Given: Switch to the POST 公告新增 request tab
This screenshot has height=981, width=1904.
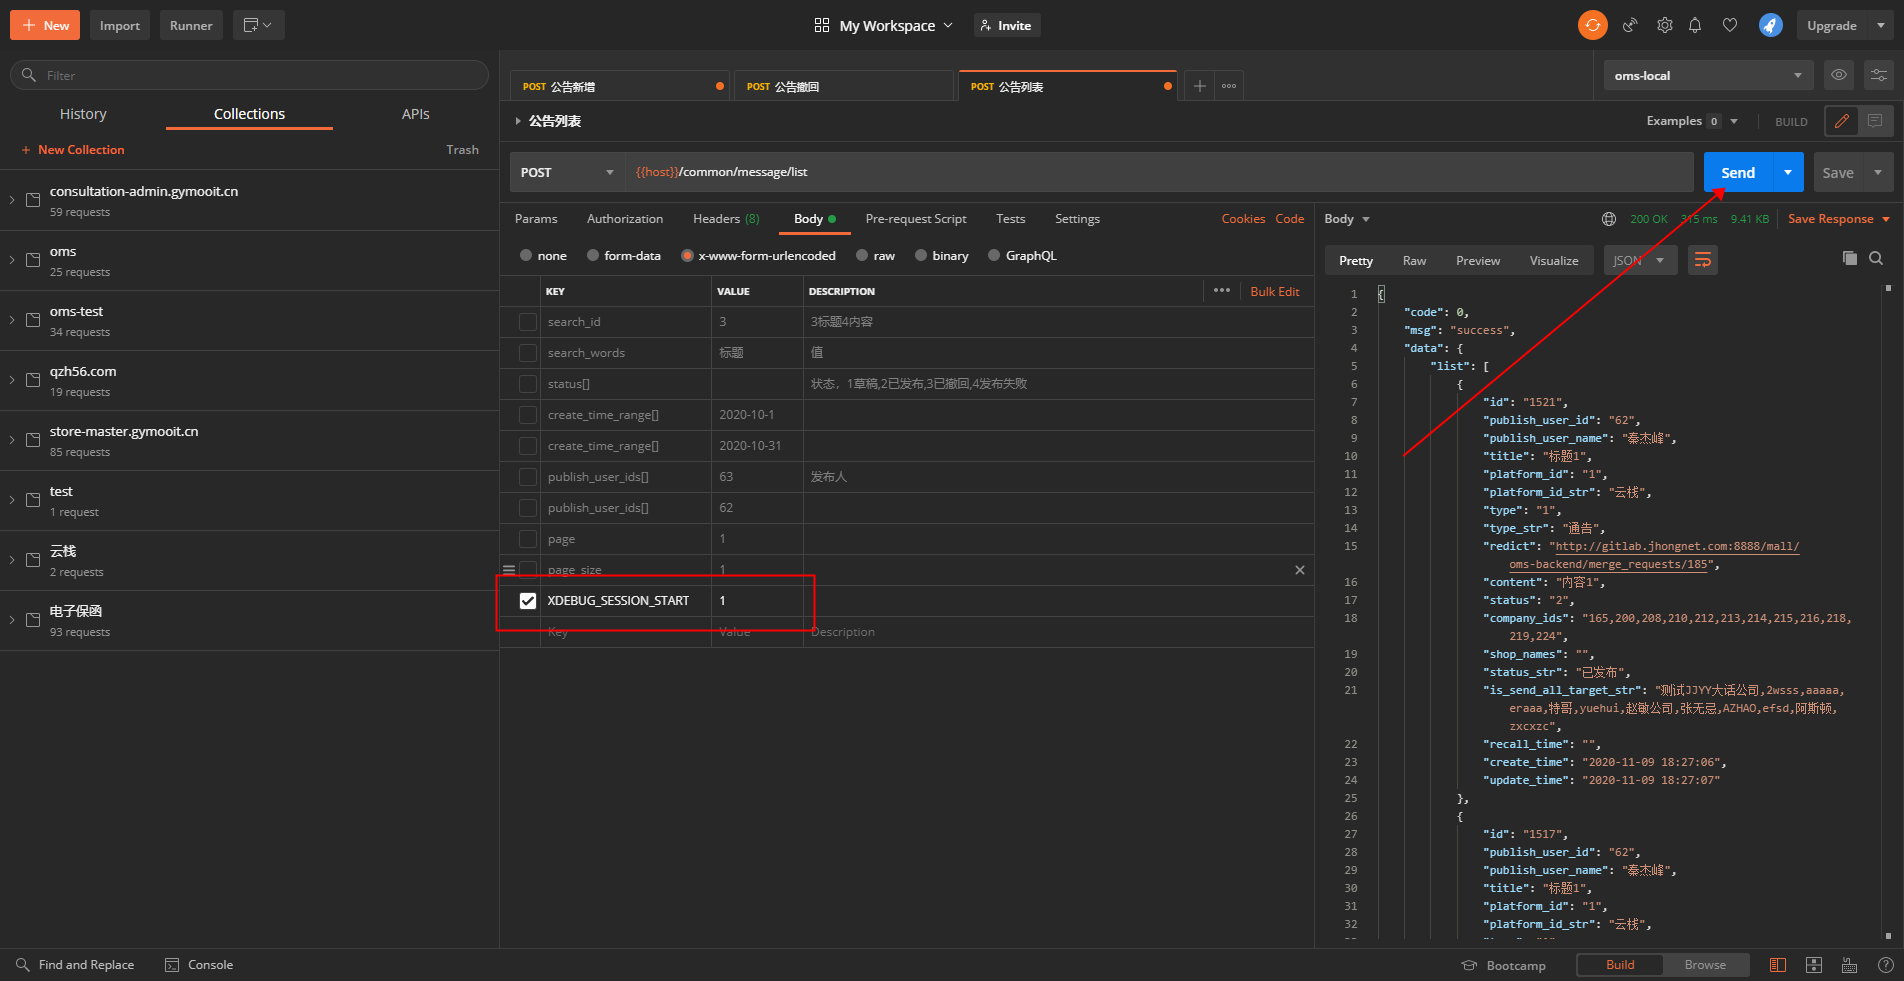Looking at the screenshot, I should point(621,86).
